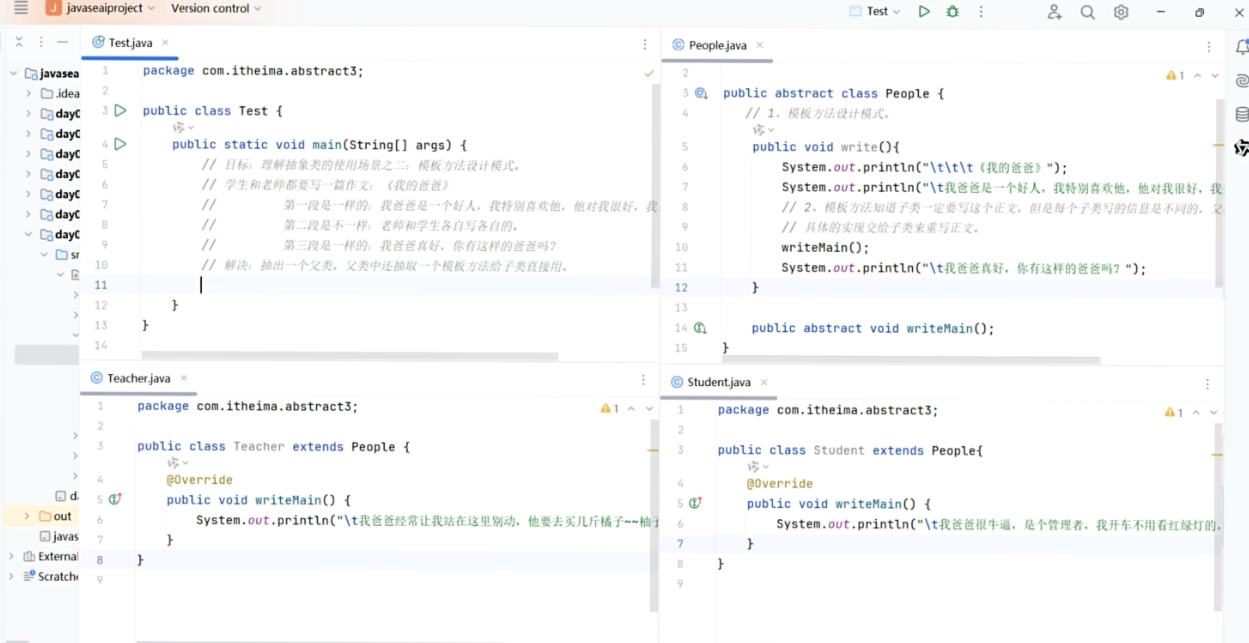Click writeMain() call in People.java
Image resolution: width=1249 pixels, height=643 pixels.
825,247
